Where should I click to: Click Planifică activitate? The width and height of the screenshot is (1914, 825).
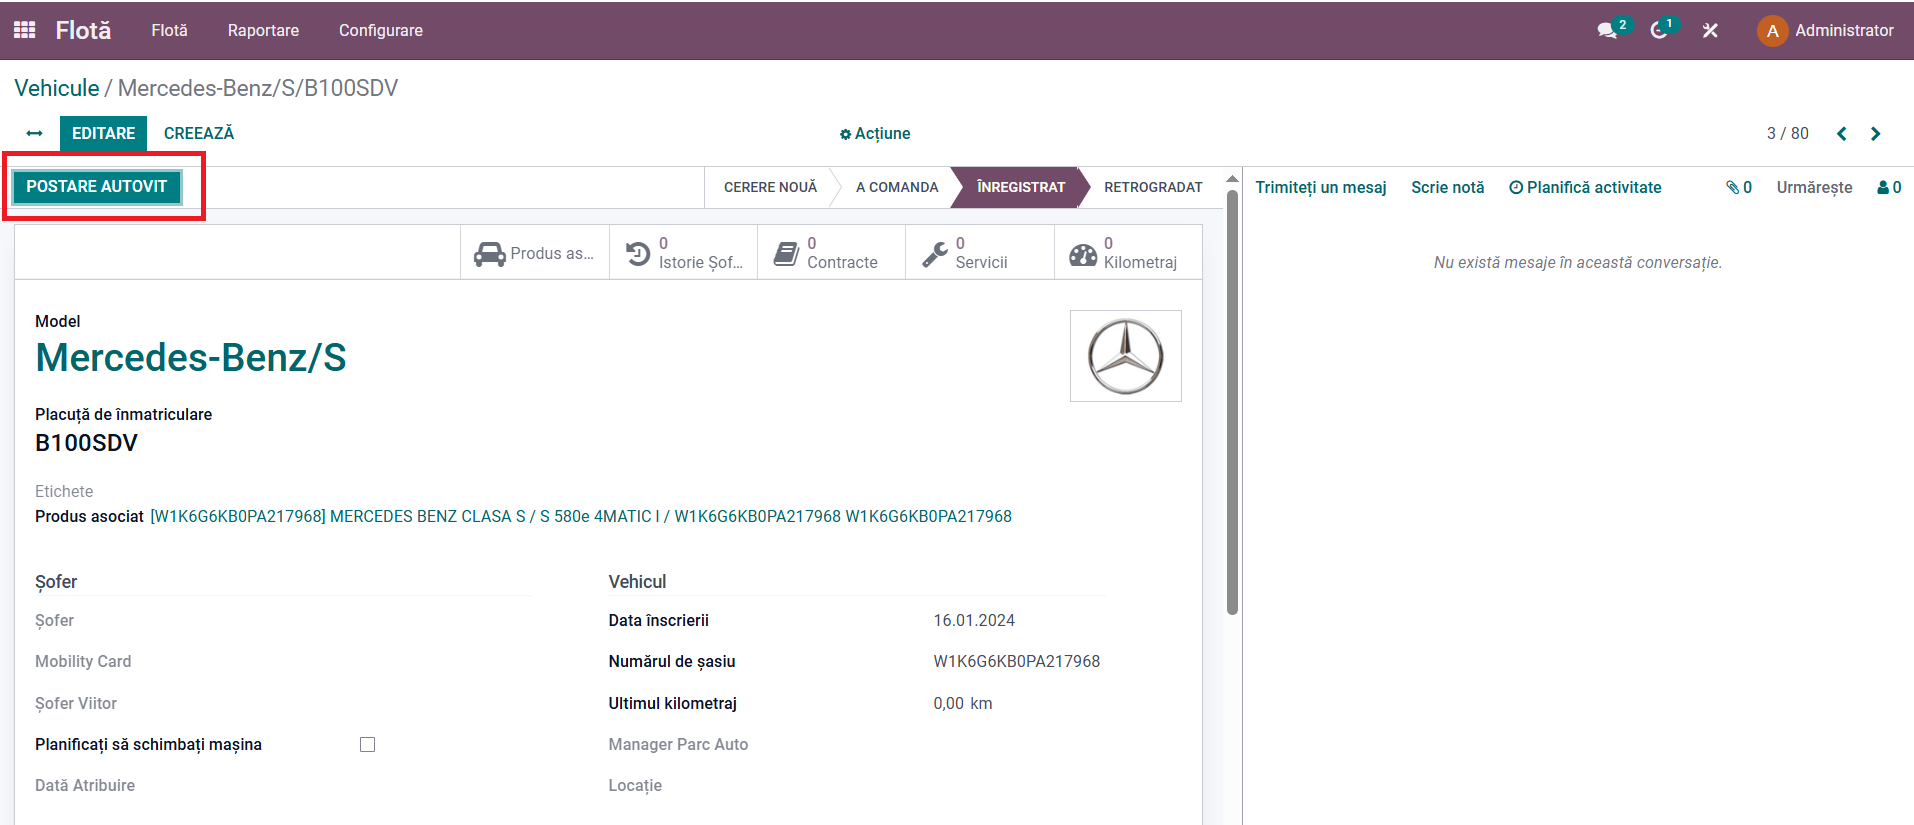coord(1585,187)
